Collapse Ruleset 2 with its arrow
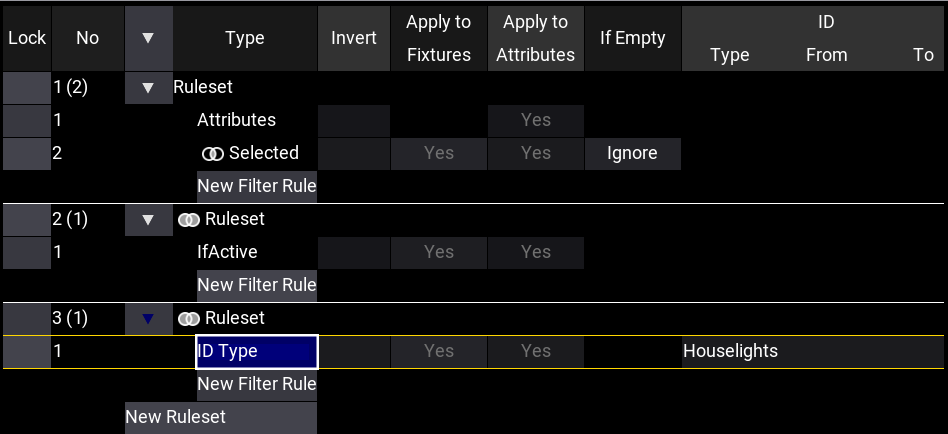The height and width of the screenshot is (434, 948). [149, 219]
